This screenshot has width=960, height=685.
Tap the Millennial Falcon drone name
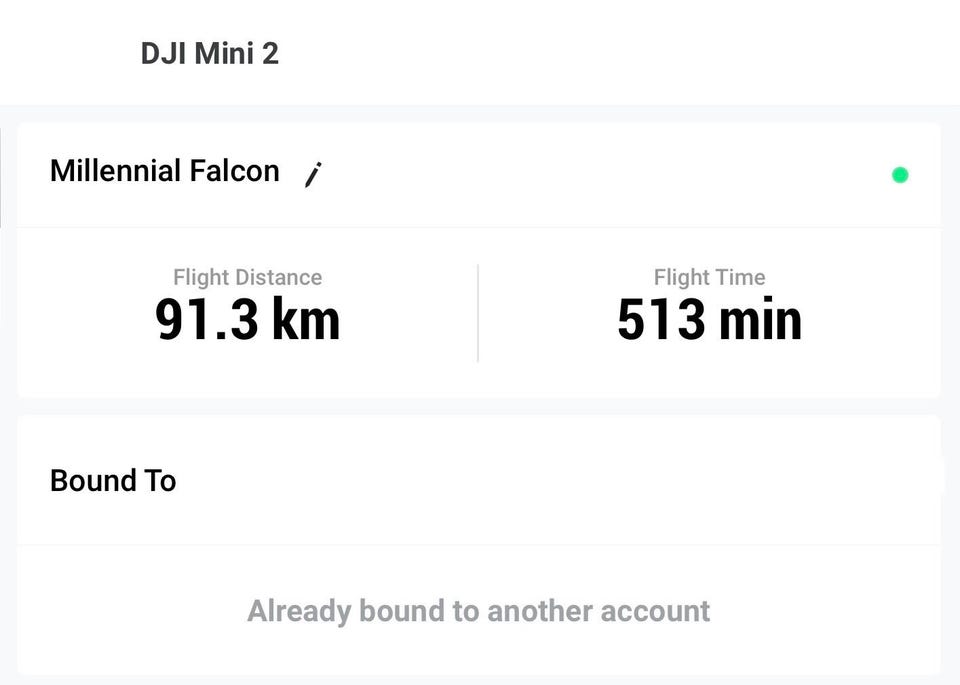coord(165,171)
